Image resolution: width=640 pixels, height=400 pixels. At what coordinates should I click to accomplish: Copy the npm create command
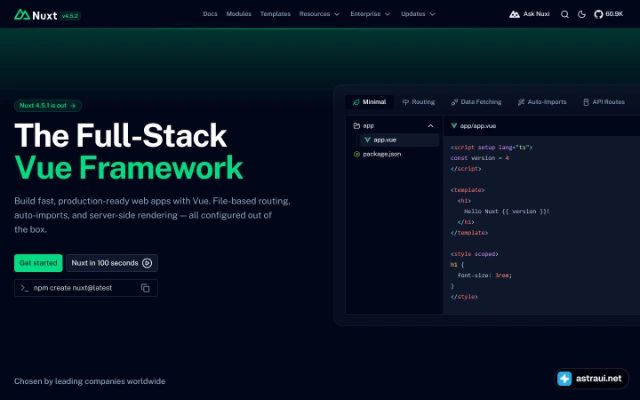[145, 288]
